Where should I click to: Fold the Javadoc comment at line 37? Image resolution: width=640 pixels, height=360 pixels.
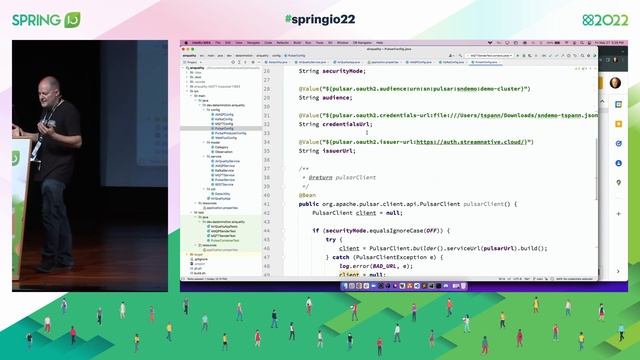(284, 169)
